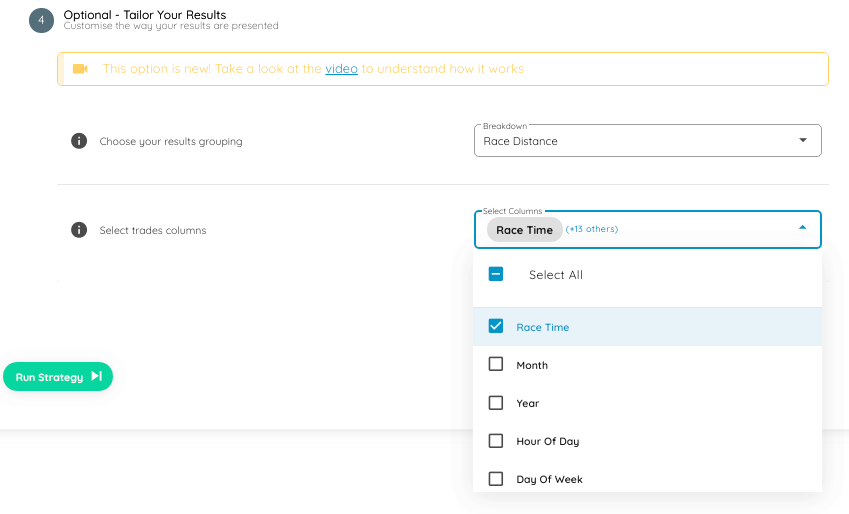Uncheck the Race Time checkbox
This screenshot has width=849, height=514.
496,327
